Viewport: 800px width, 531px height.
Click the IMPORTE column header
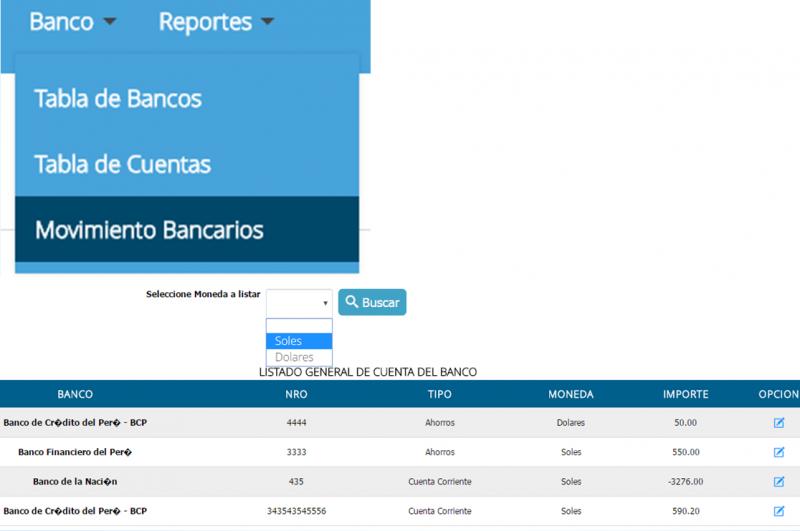coord(686,394)
